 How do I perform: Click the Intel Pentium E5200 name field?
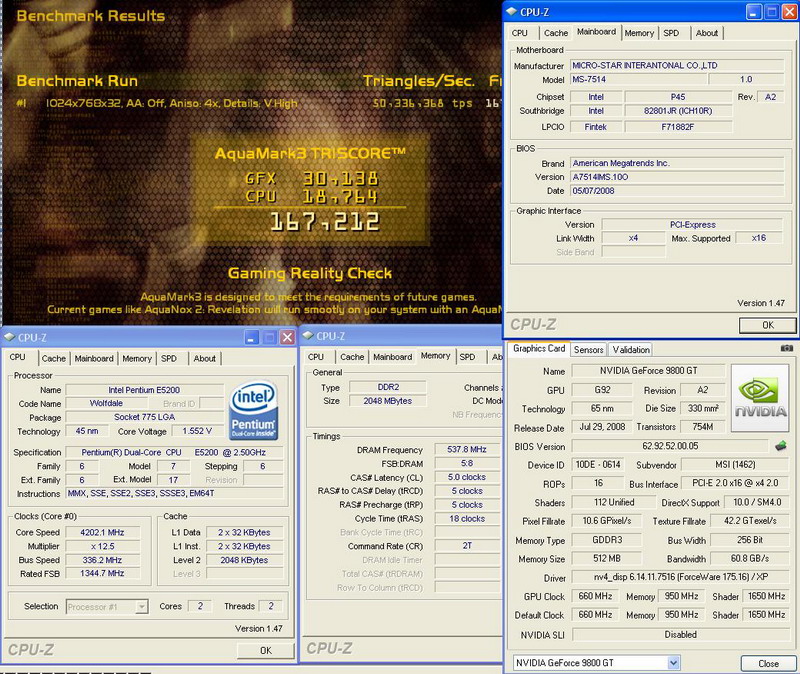tap(144, 390)
